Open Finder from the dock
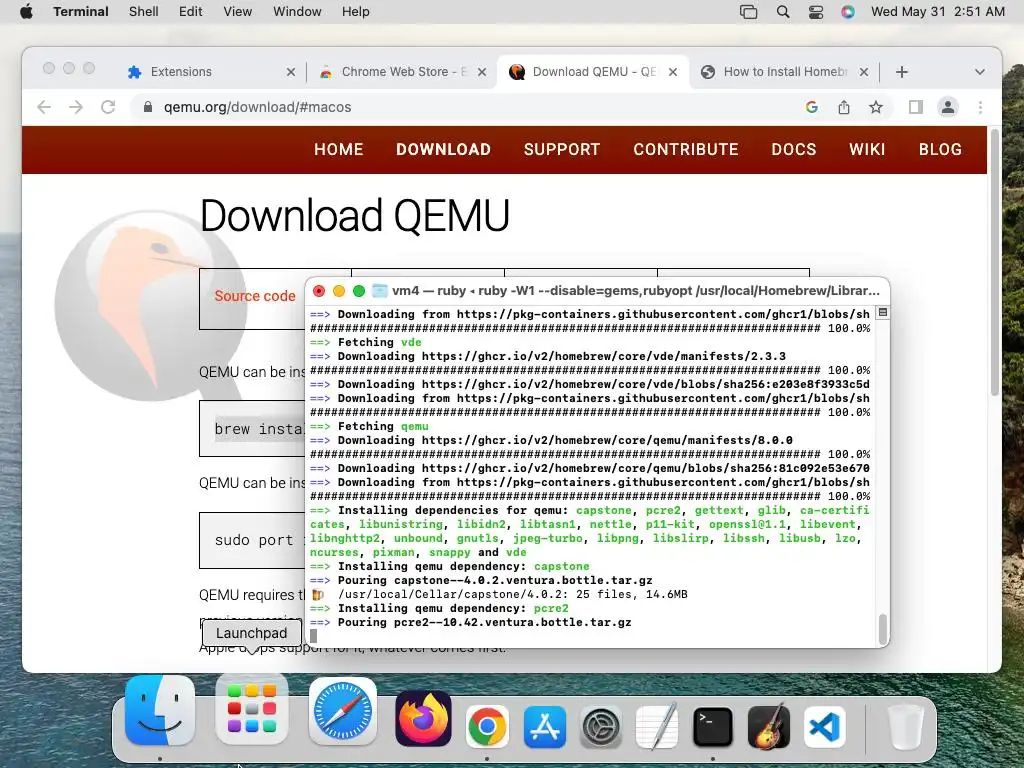 point(160,711)
